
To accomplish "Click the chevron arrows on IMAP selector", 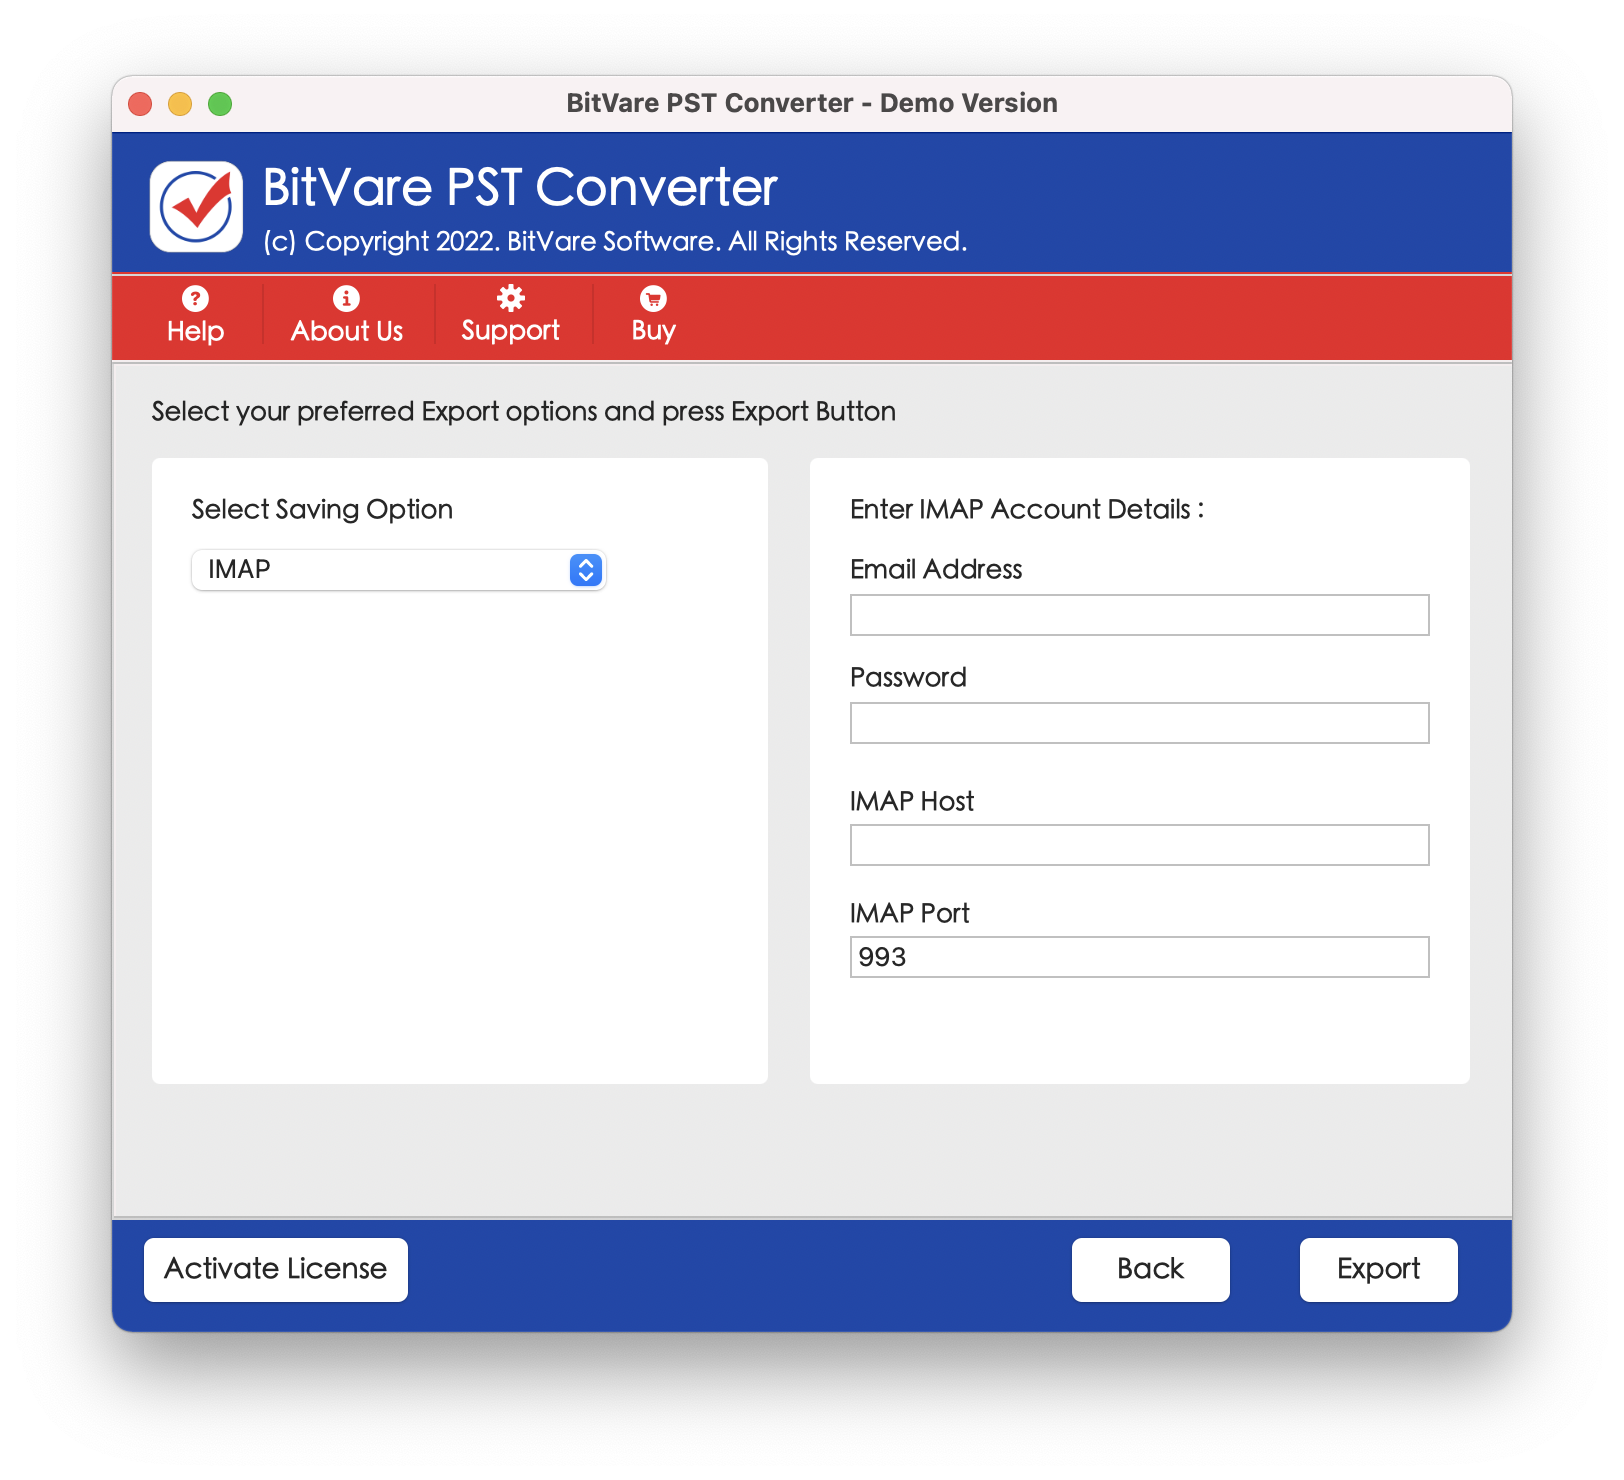I will 585,569.
